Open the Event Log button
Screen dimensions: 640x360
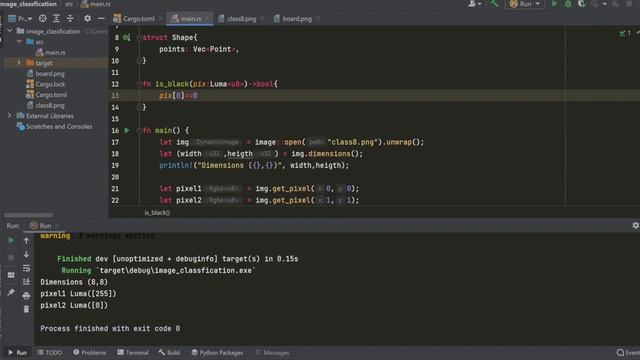click(628, 352)
